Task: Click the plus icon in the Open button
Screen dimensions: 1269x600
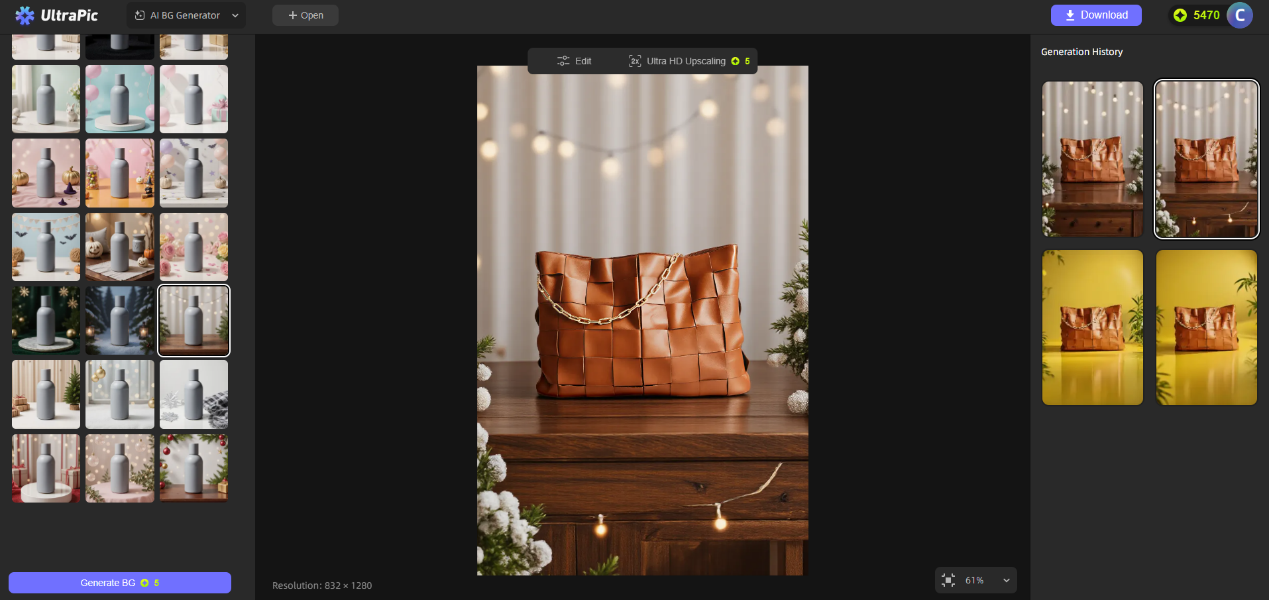Action: [292, 15]
